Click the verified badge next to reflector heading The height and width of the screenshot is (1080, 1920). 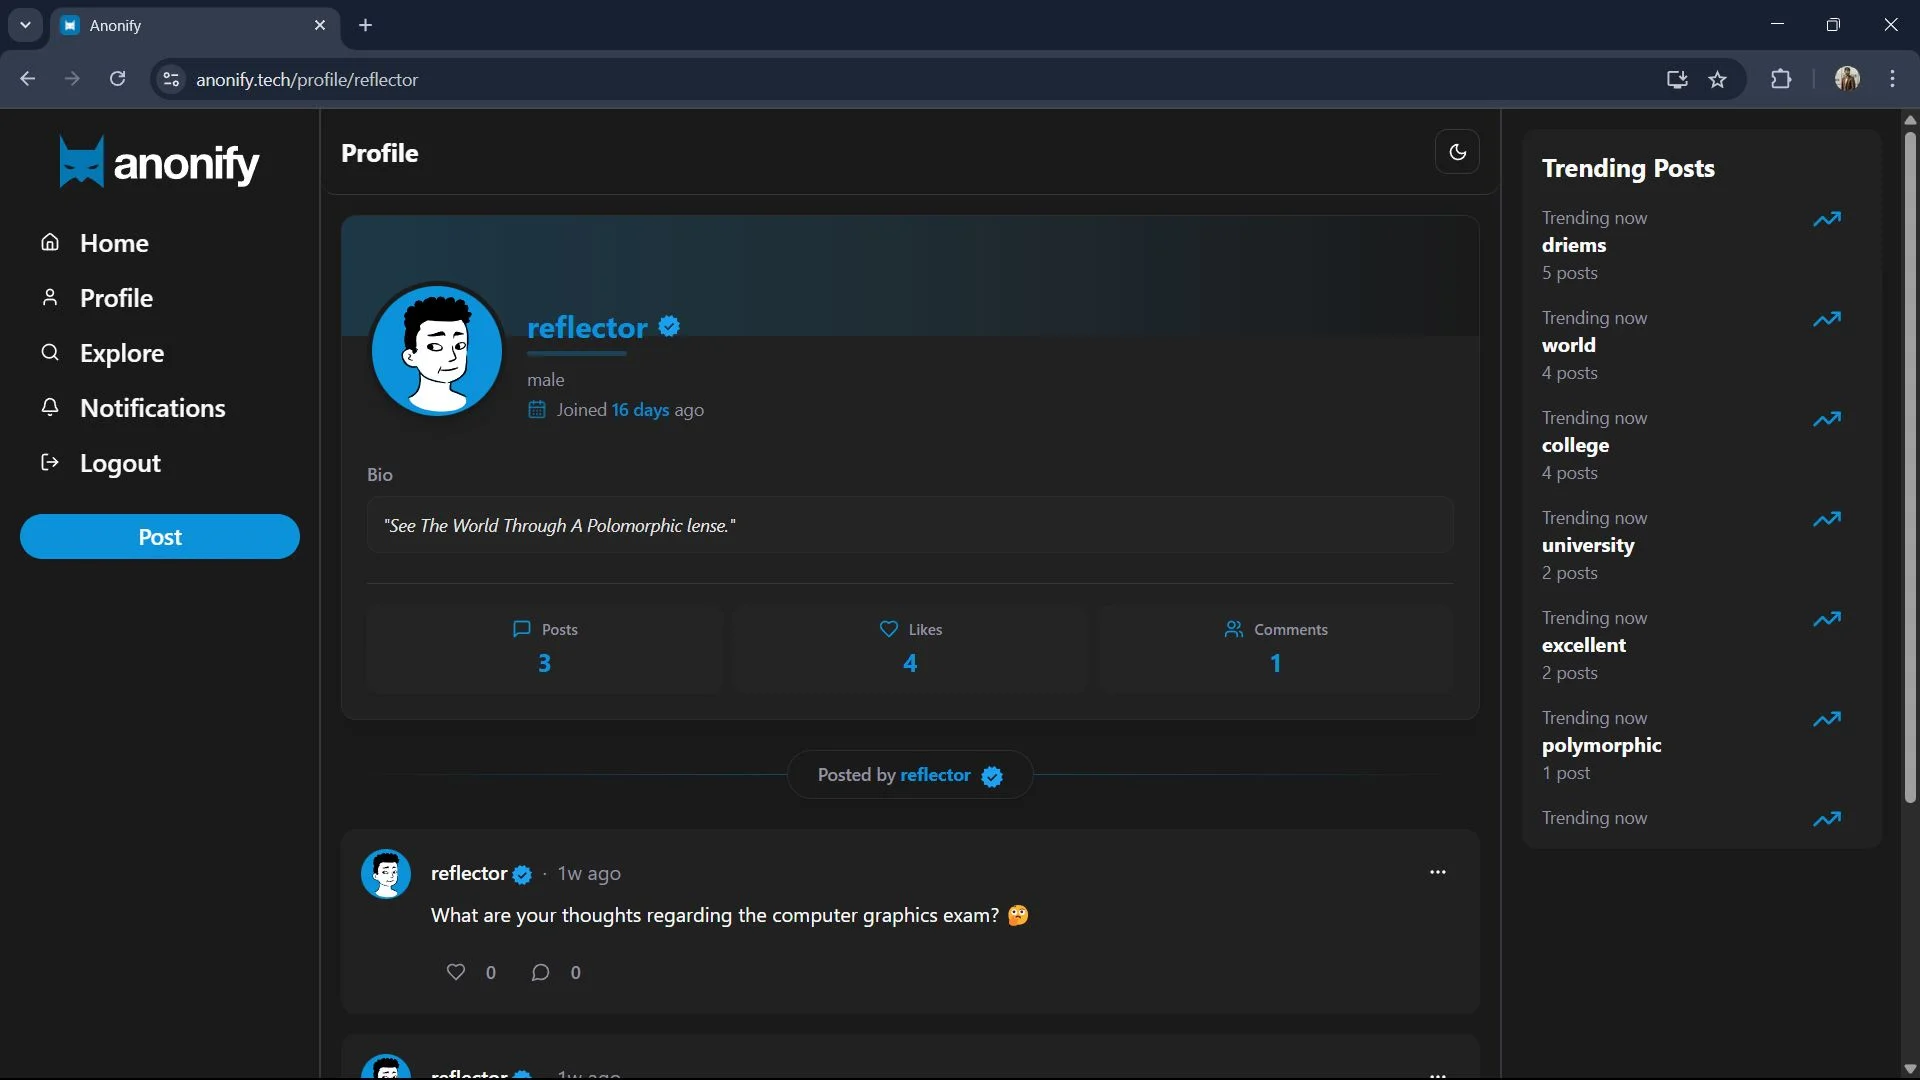[x=670, y=326]
